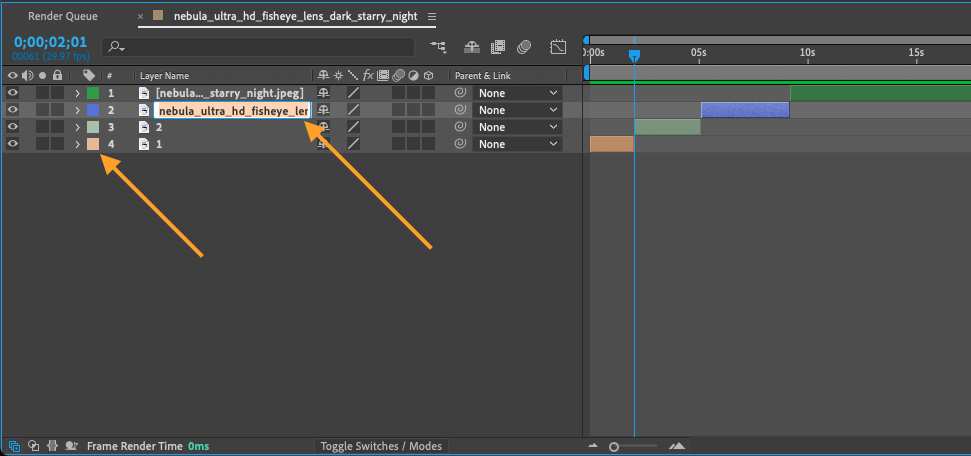Screen dimensions: 971x456
Task: Toggle the quality switch on layer 2
Action: [353, 110]
